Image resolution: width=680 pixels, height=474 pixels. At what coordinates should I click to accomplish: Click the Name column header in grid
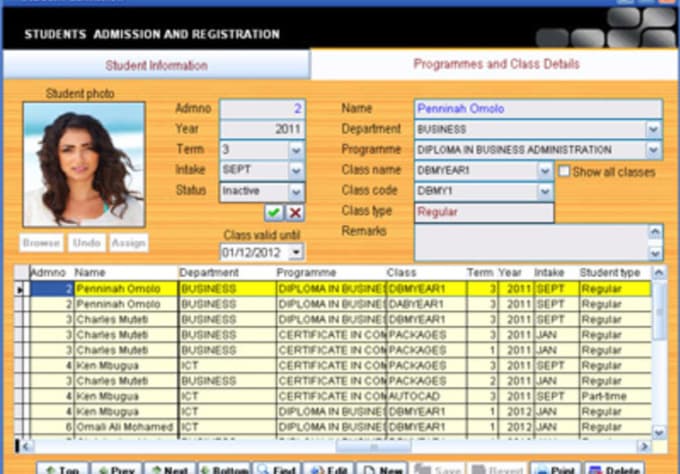(125, 273)
